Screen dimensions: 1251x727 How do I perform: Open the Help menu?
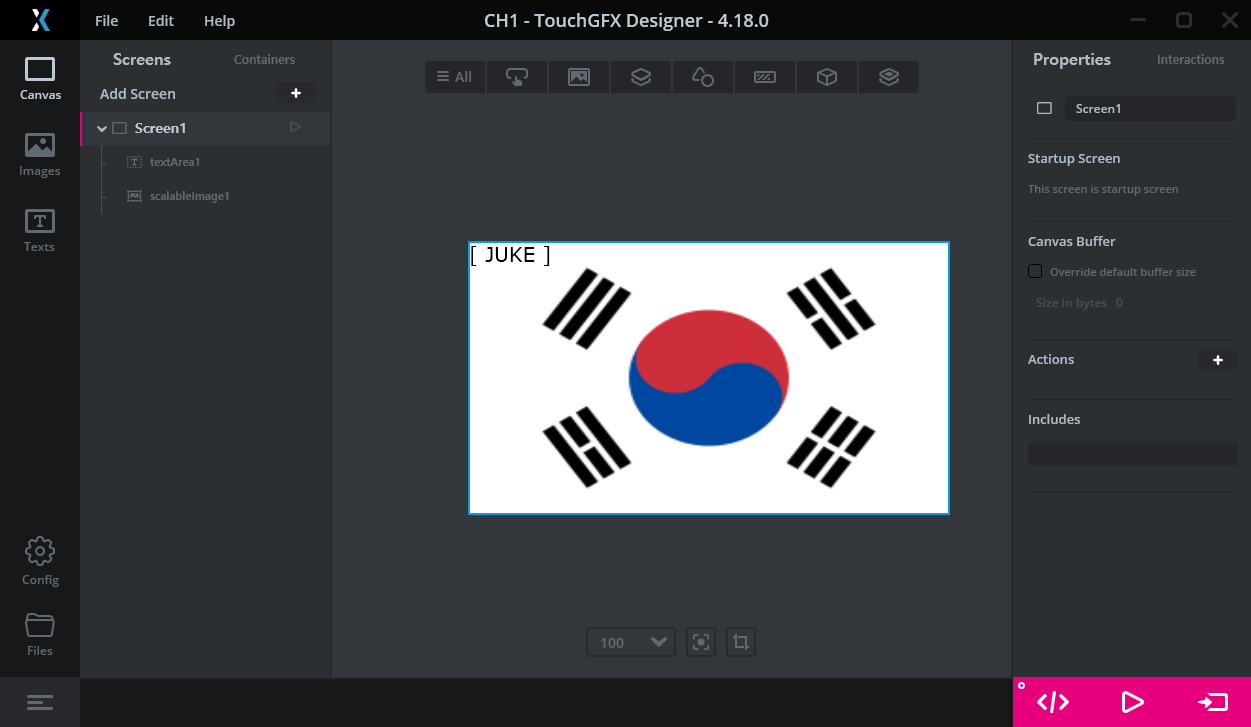(219, 21)
